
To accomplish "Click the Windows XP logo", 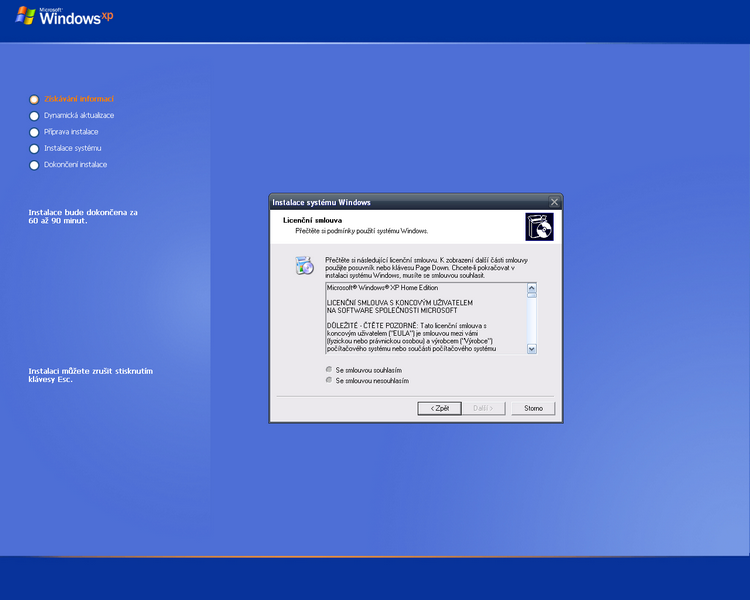I will [65, 16].
